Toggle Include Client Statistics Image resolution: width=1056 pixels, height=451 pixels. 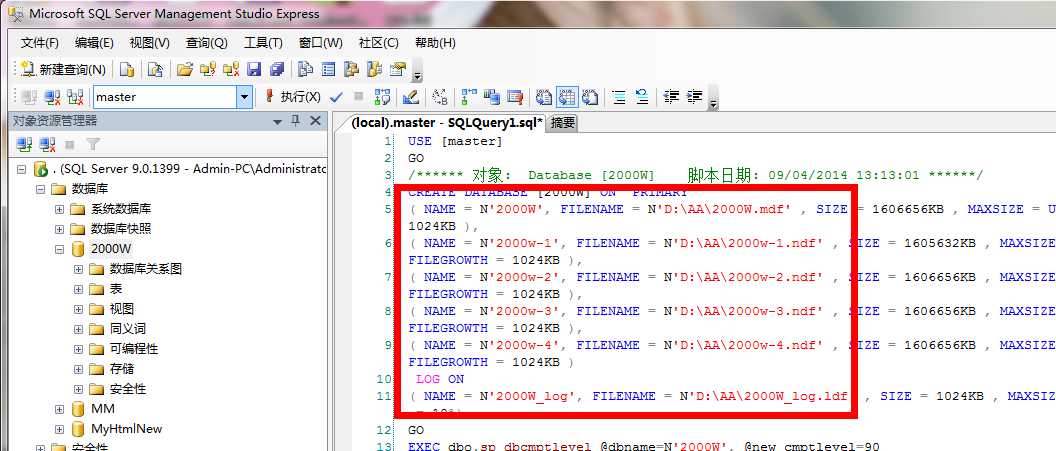tap(492, 97)
